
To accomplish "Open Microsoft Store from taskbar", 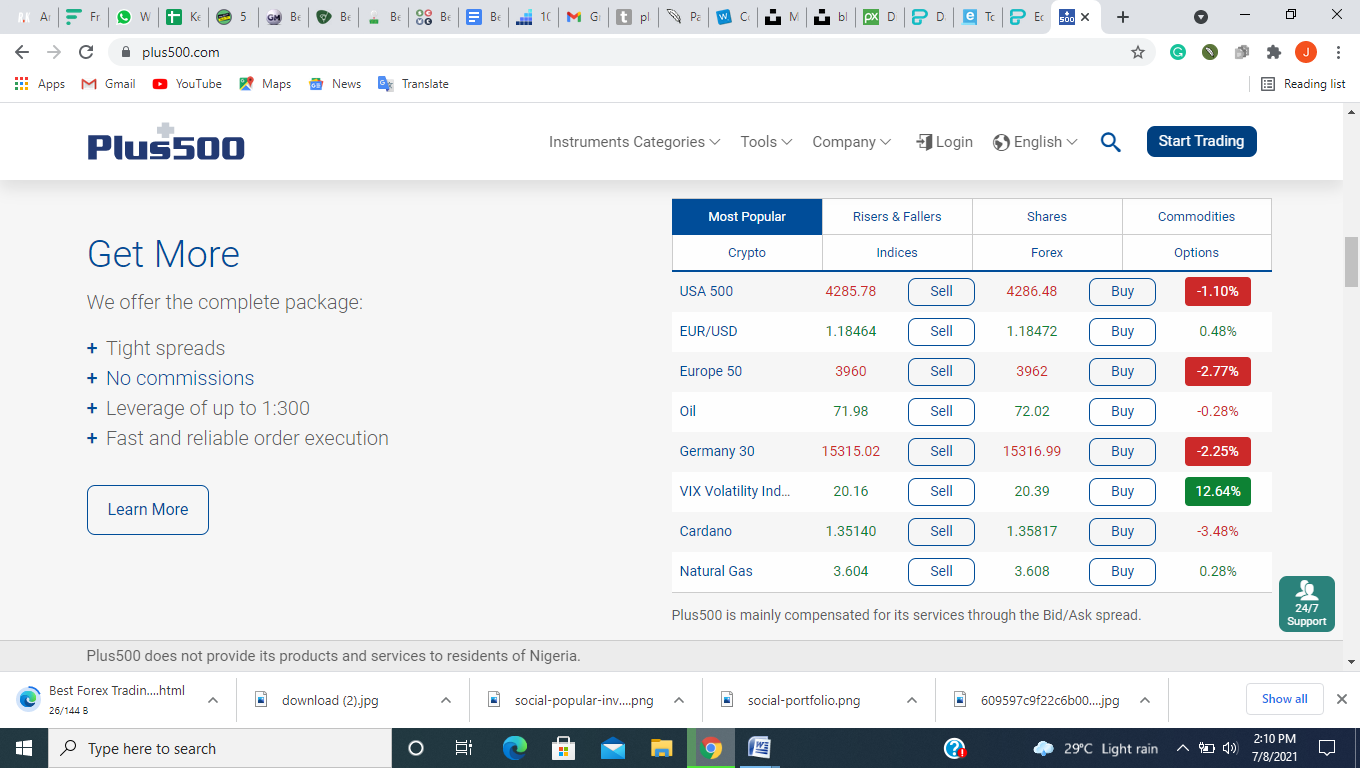I will coord(564,748).
